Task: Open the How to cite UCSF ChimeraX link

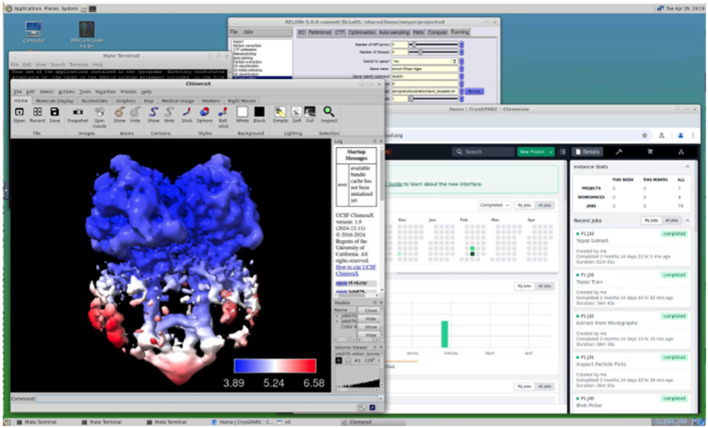Action: click(x=356, y=270)
